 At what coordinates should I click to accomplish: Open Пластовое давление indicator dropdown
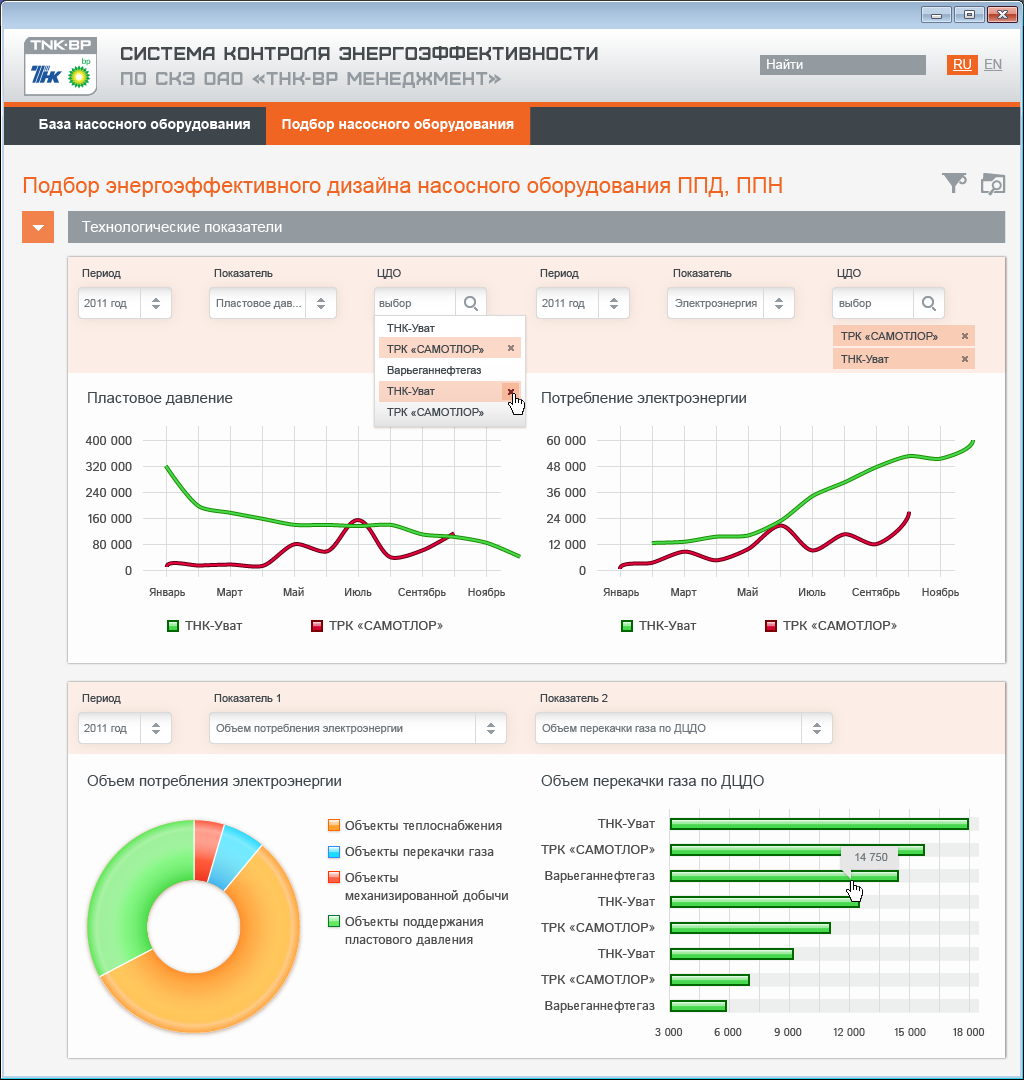[x=273, y=303]
